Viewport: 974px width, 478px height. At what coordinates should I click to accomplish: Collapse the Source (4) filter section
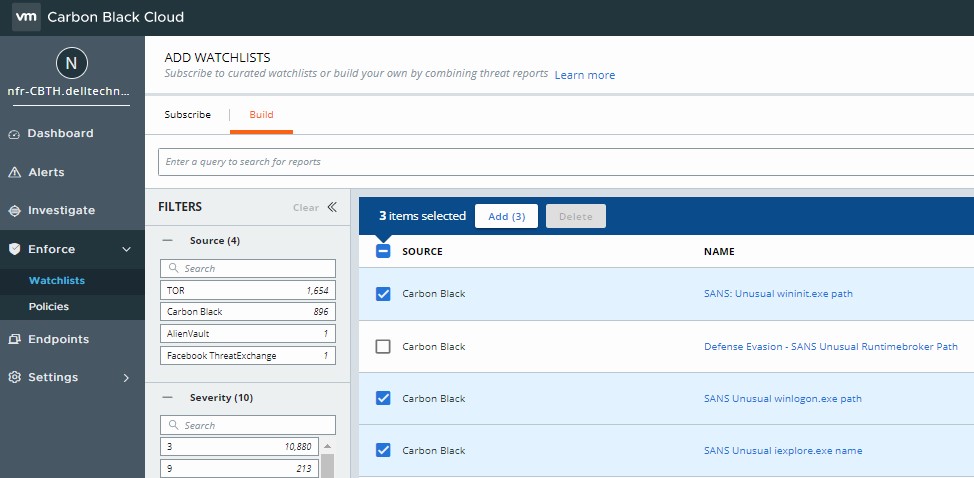[x=168, y=241]
